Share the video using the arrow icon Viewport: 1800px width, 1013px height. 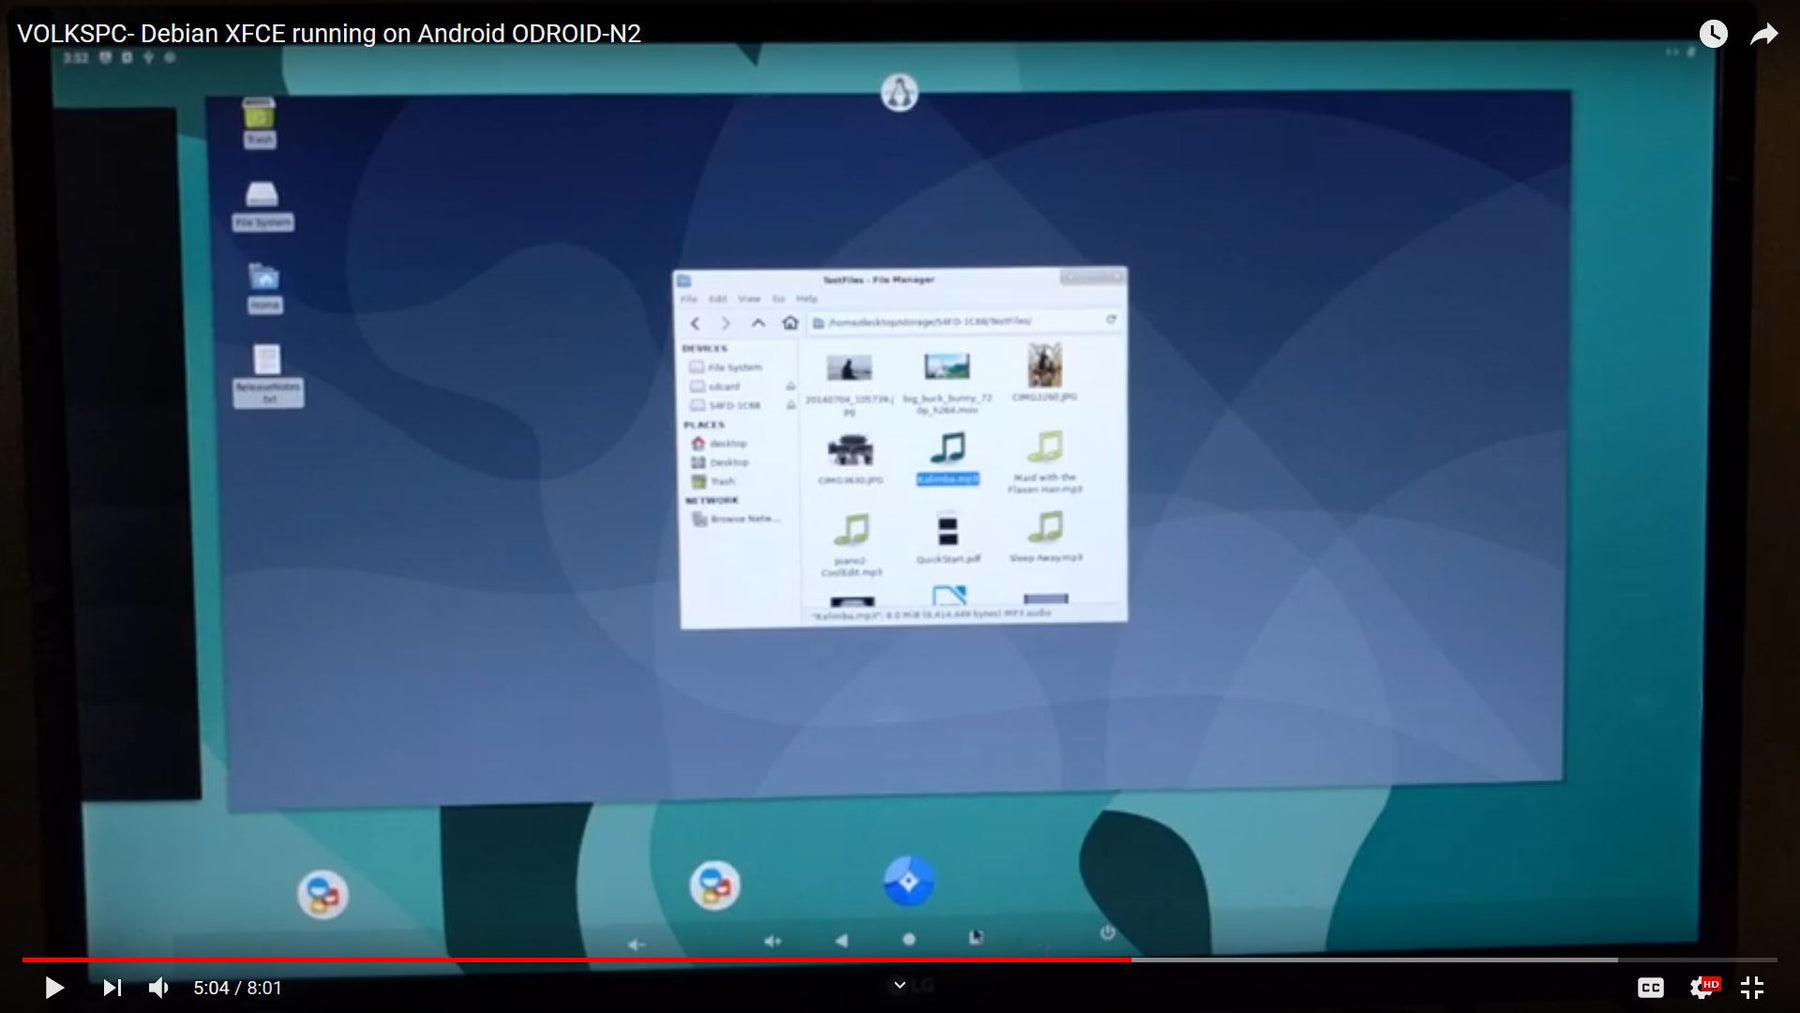point(1764,34)
